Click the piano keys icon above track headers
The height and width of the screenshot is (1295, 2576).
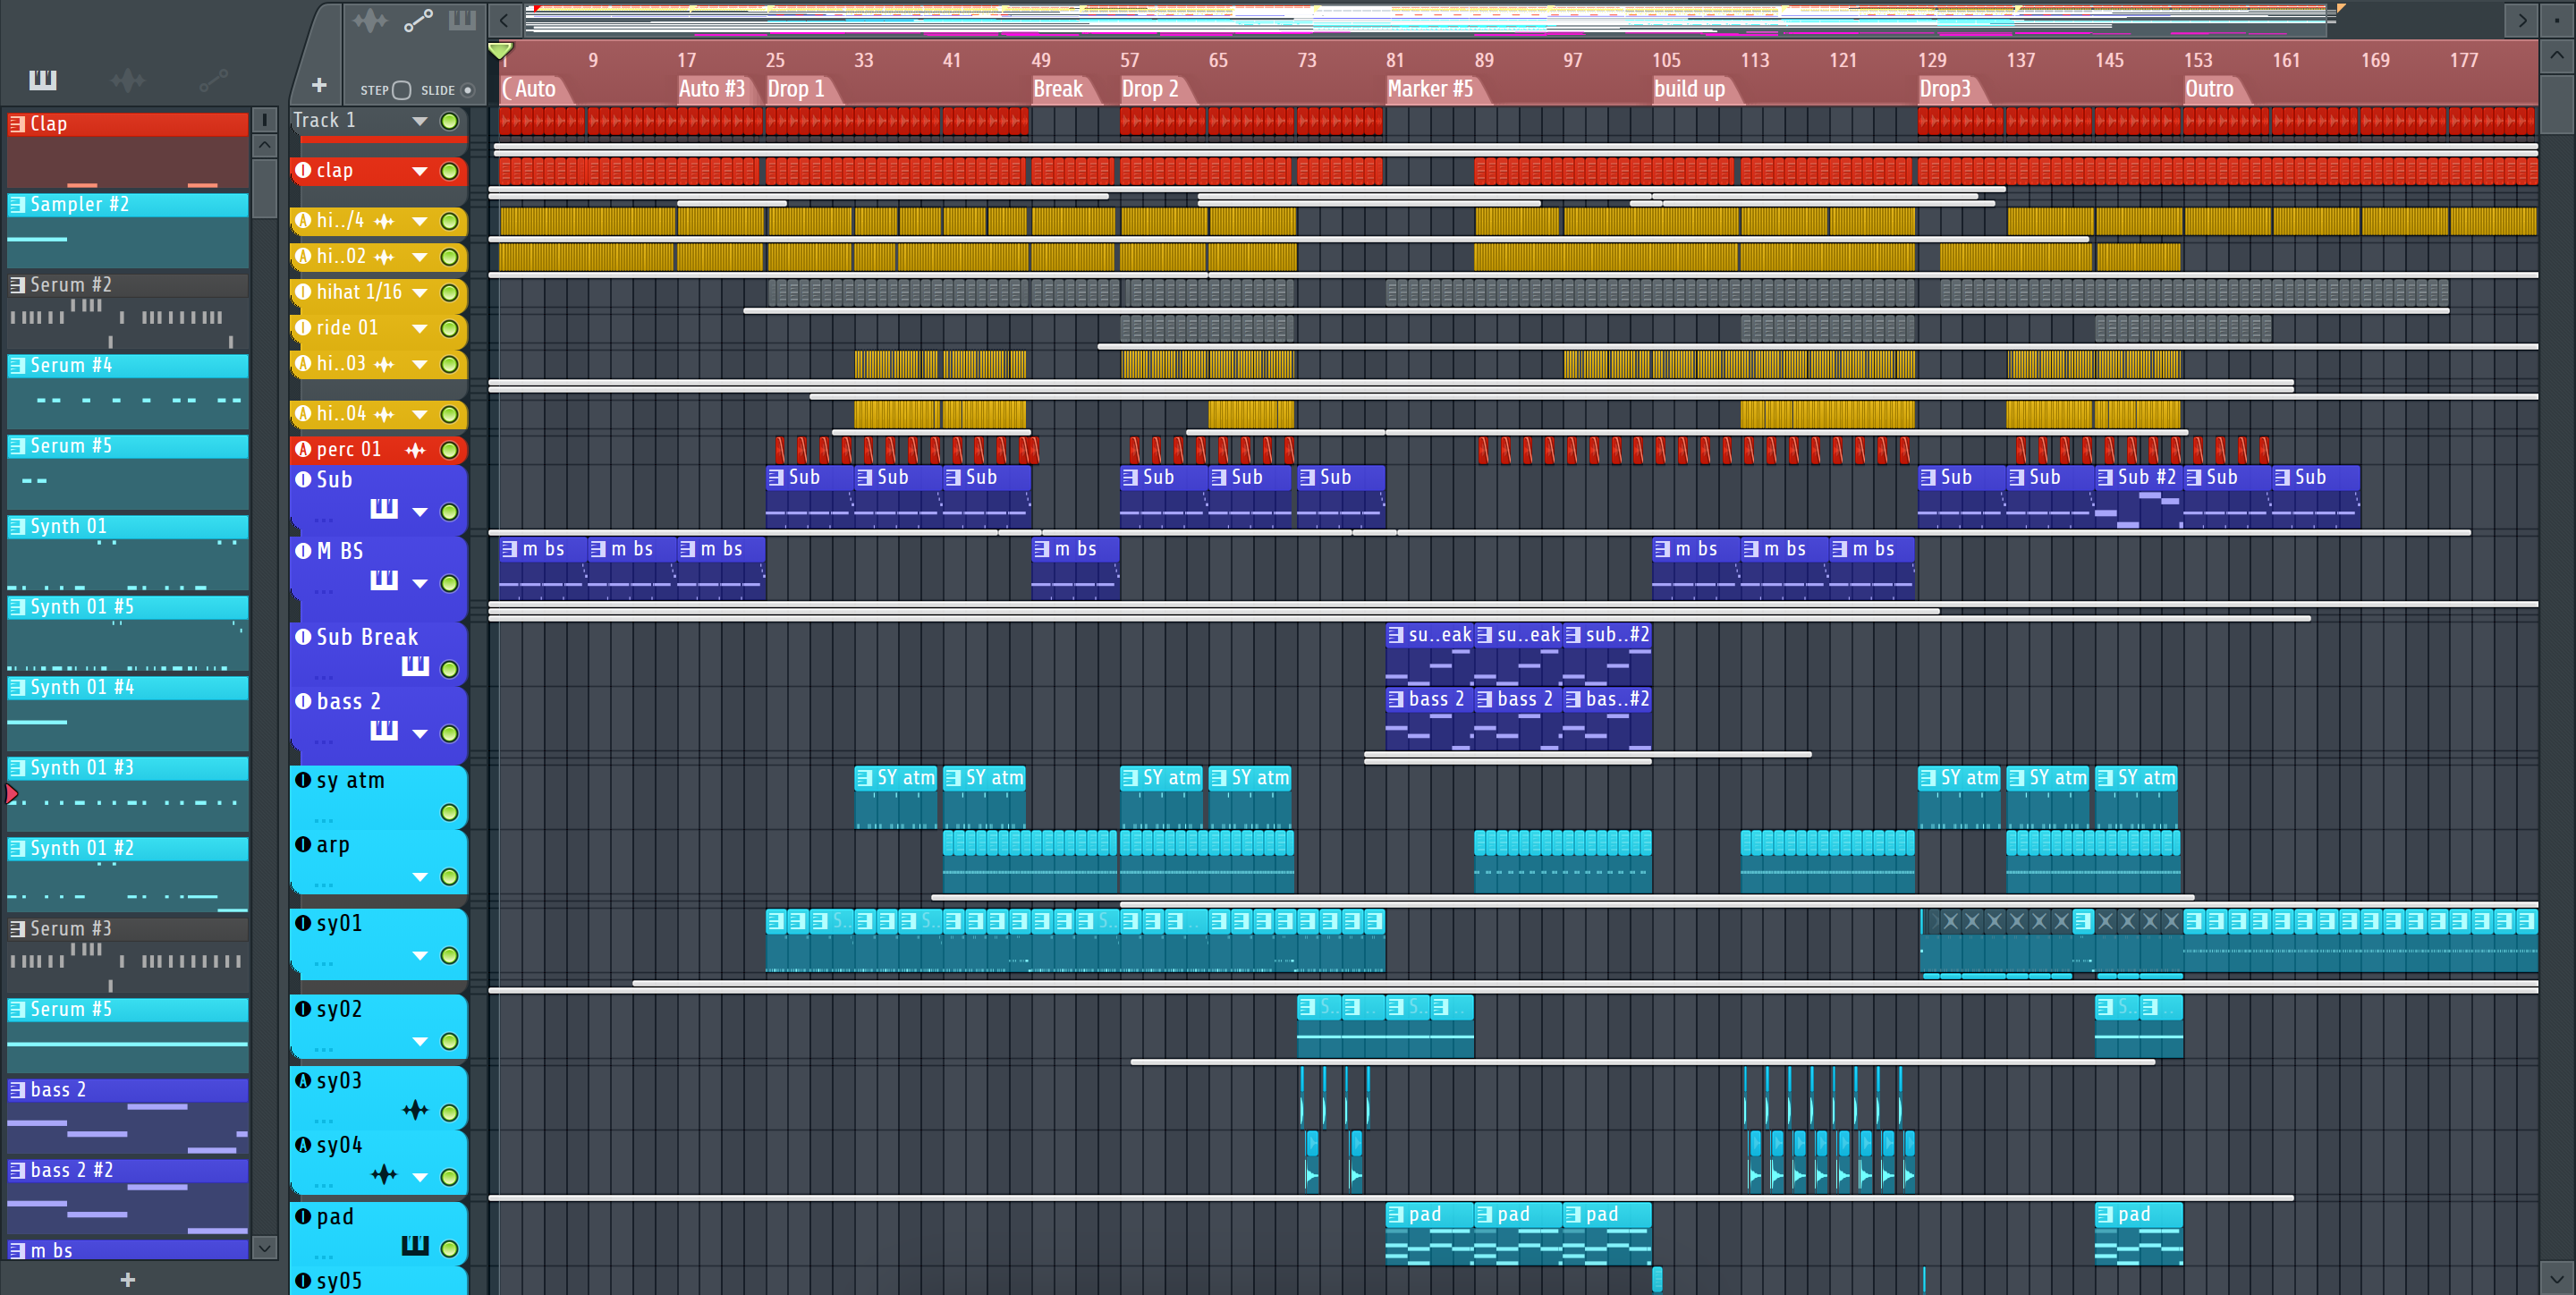[462, 20]
